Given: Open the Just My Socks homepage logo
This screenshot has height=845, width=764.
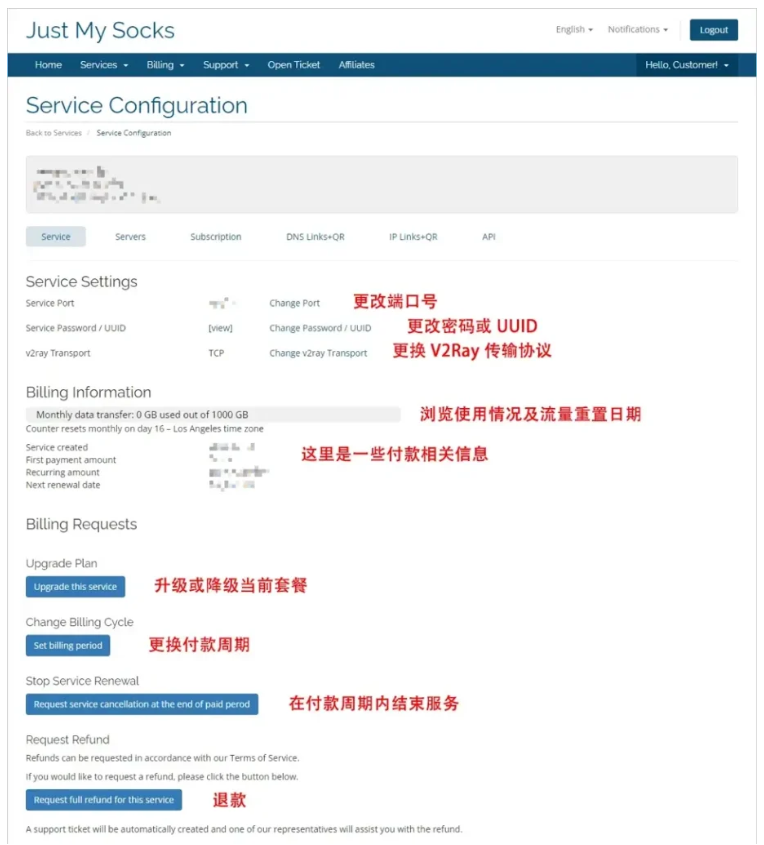Looking at the screenshot, I should pyautogui.click(x=100, y=30).
